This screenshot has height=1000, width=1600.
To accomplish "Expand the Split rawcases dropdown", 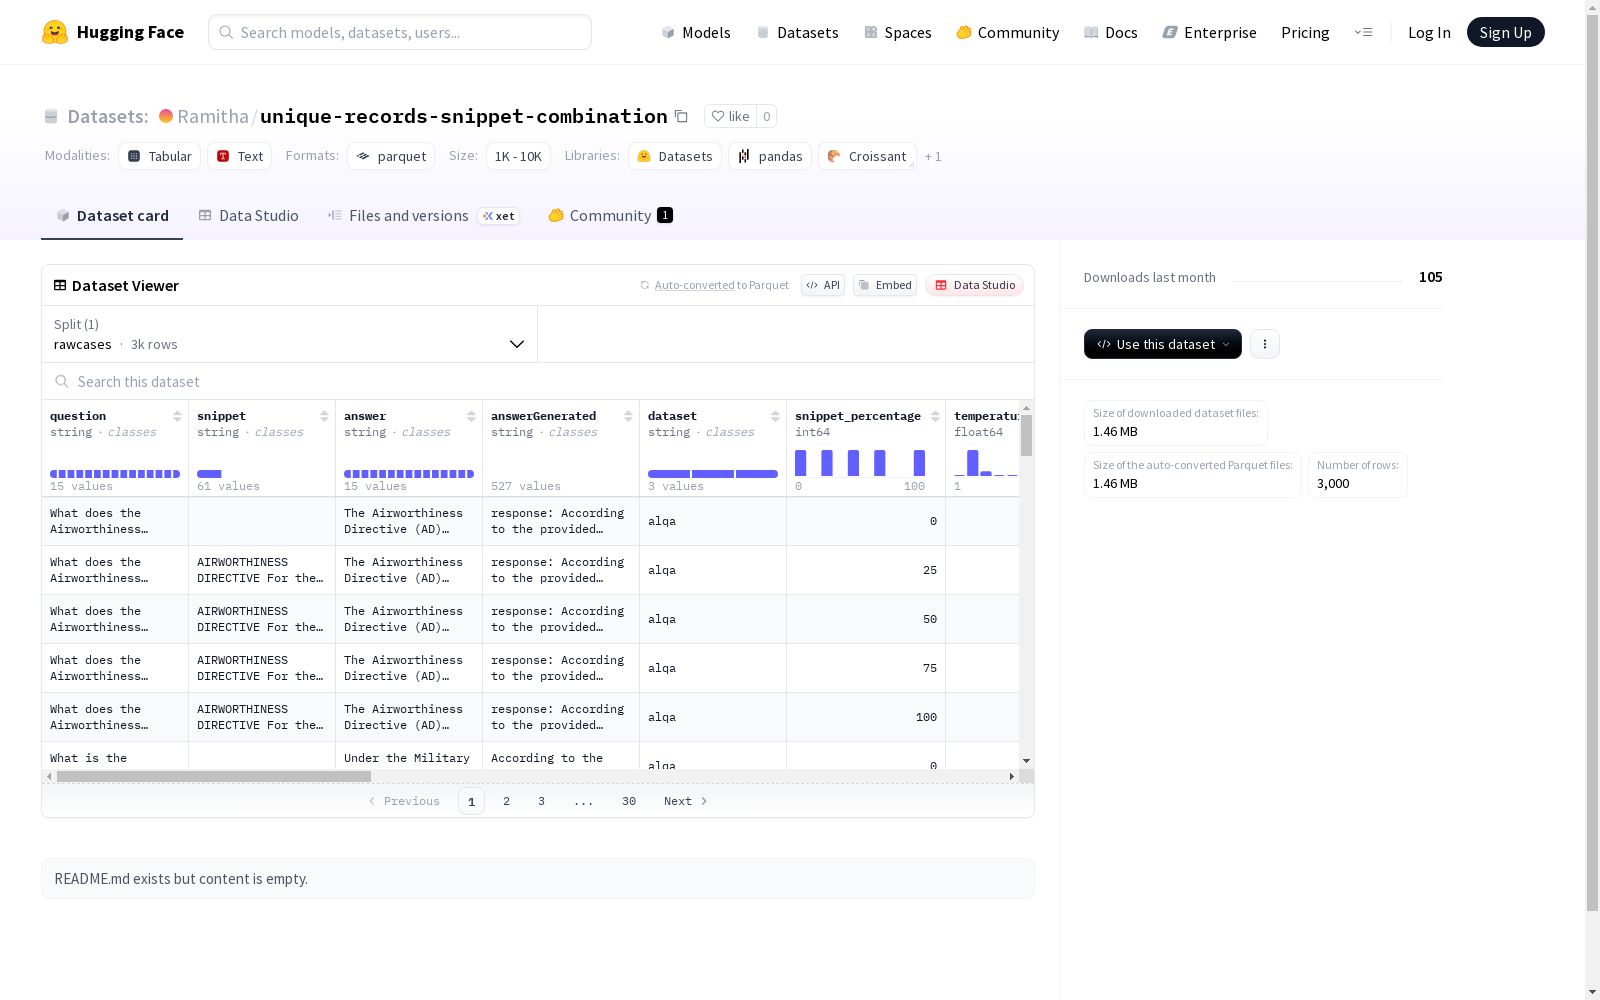I will click(289, 334).
